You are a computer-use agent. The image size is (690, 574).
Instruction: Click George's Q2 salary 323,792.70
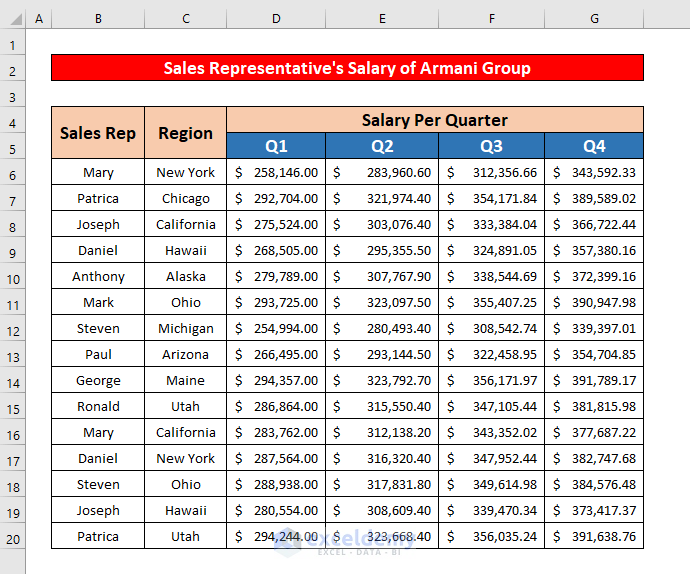pos(382,381)
